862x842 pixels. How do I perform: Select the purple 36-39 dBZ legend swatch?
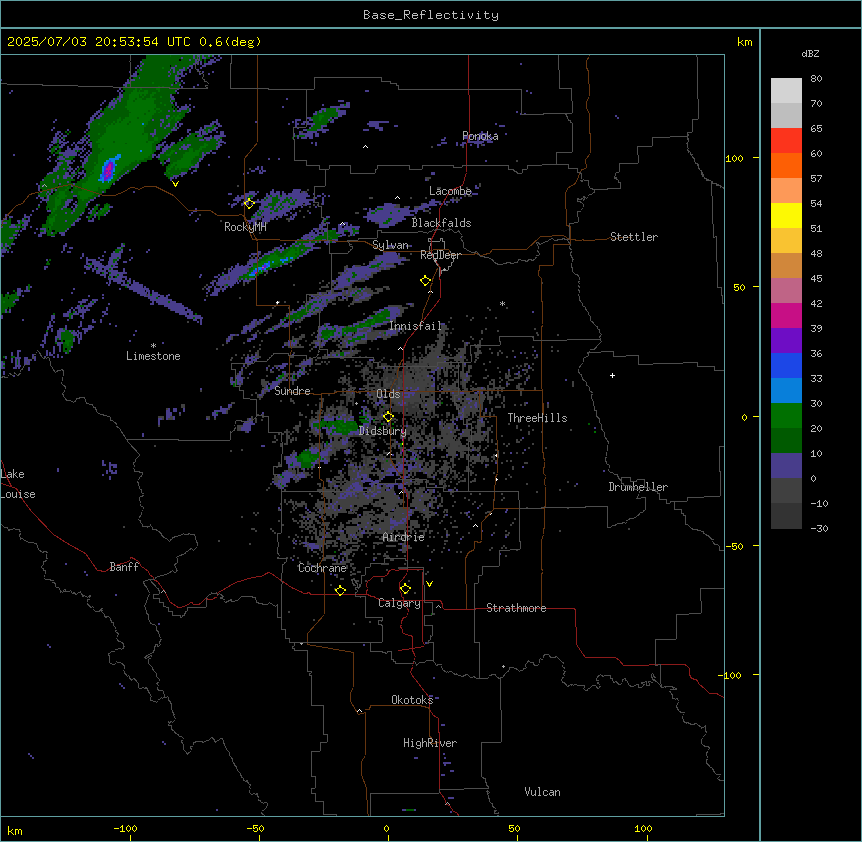tap(786, 341)
